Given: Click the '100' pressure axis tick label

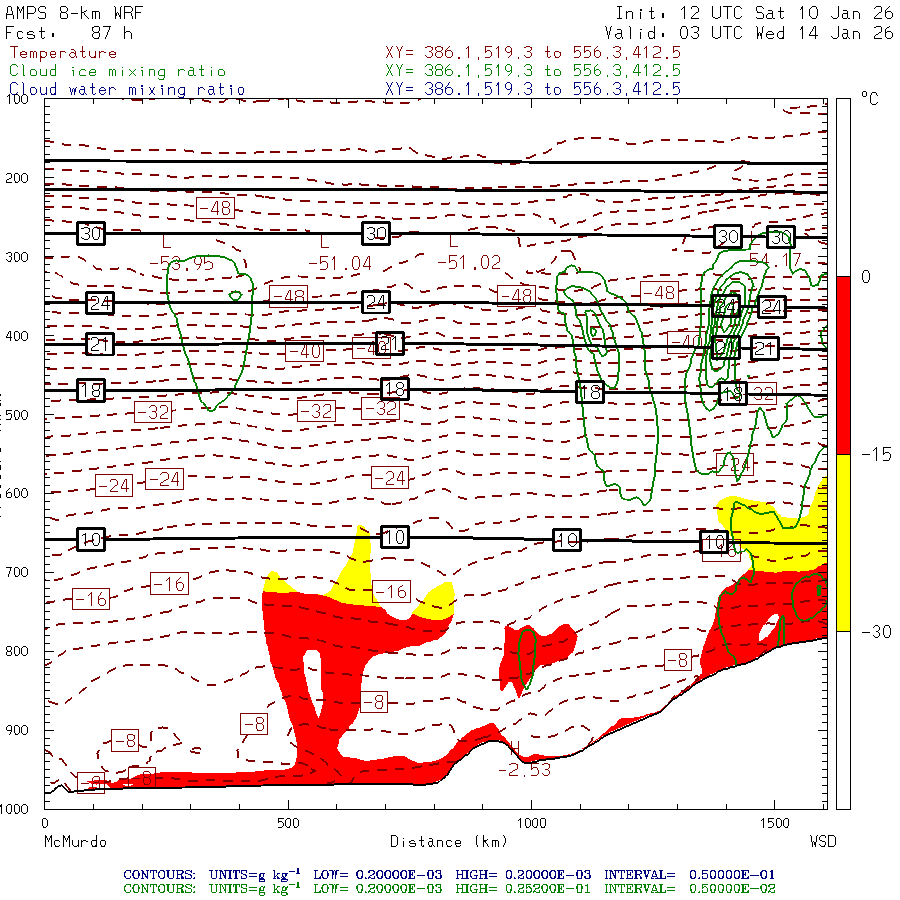Looking at the screenshot, I should point(17,99).
